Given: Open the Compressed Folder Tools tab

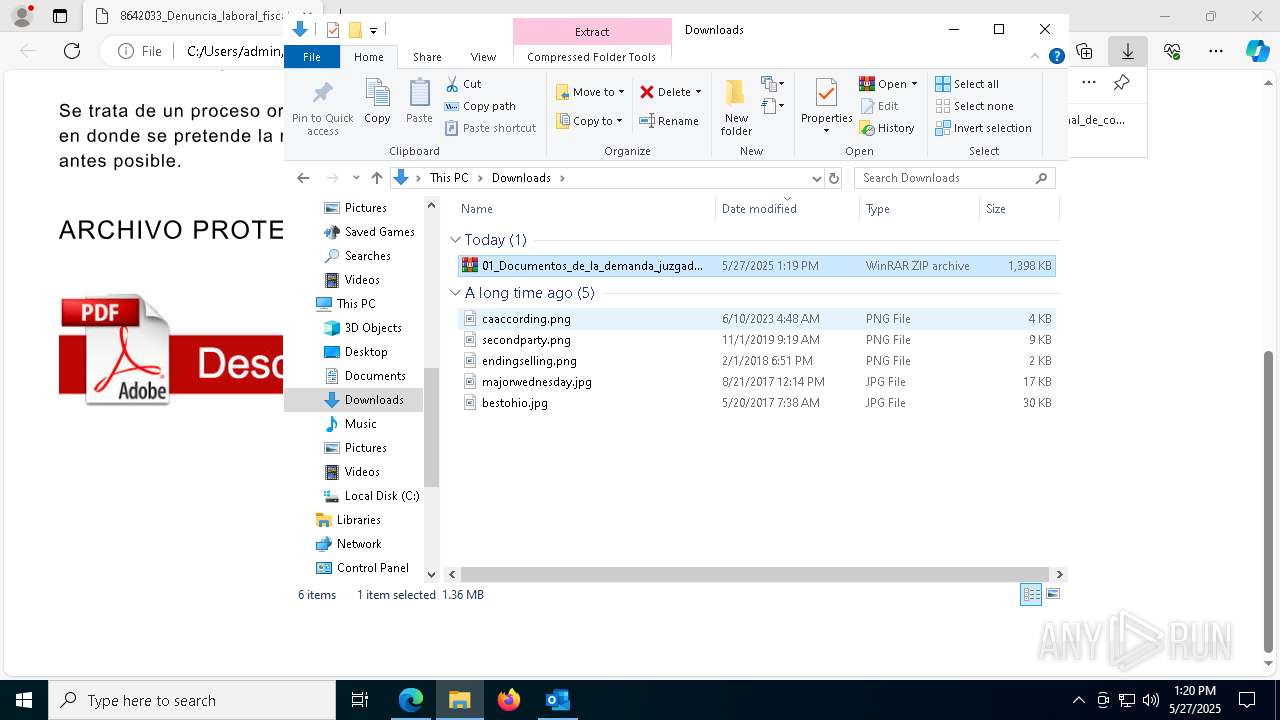Looking at the screenshot, I should tap(592, 57).
